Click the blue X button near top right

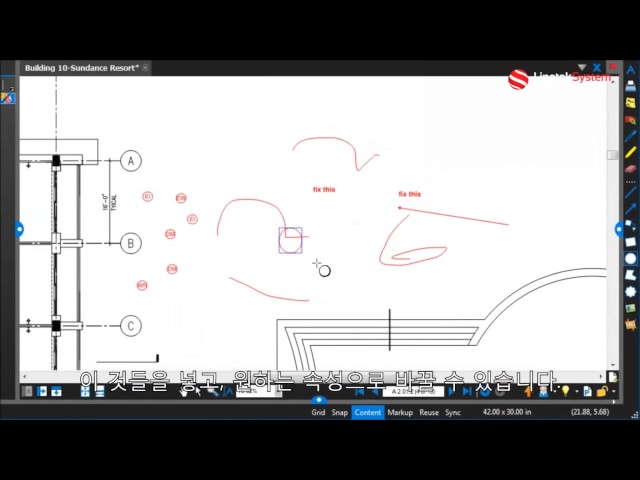pyautogui.click(x=597, y=67)
